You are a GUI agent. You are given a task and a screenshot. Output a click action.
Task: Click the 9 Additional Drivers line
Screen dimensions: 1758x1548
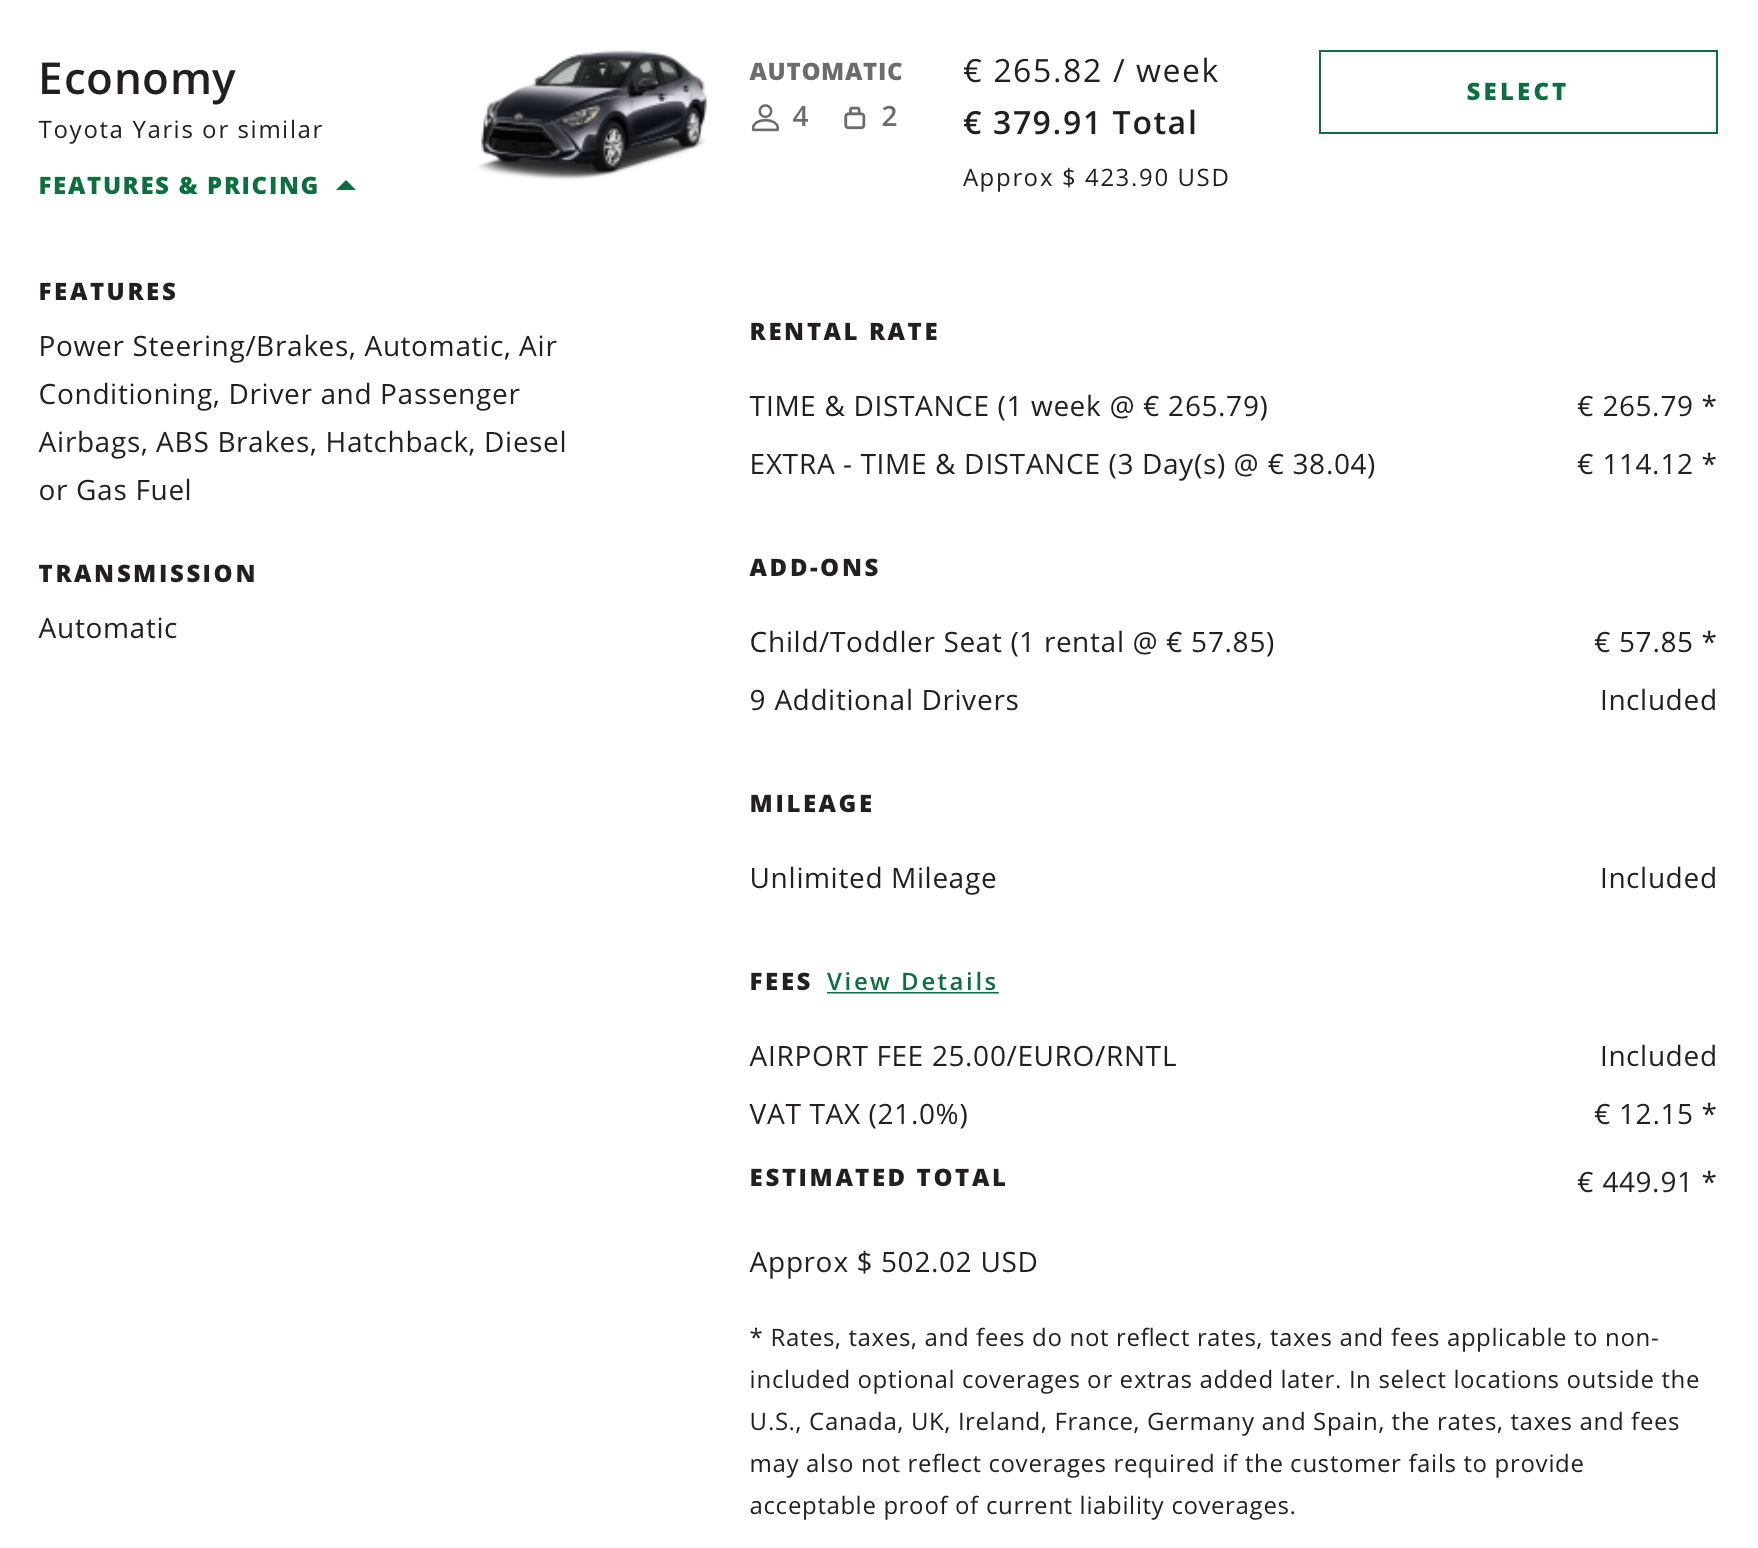click(884, 700)
